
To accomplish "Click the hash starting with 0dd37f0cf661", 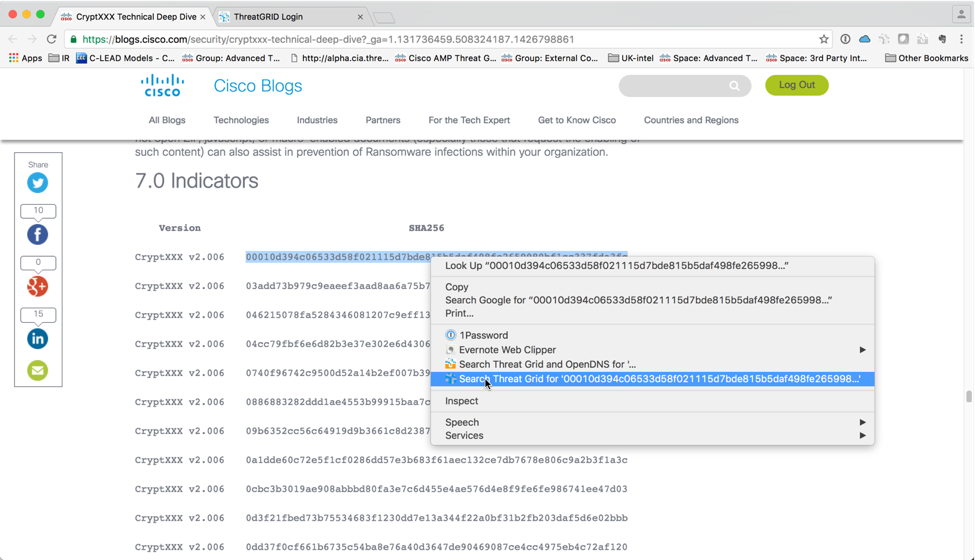I will [x=437, y=547].
